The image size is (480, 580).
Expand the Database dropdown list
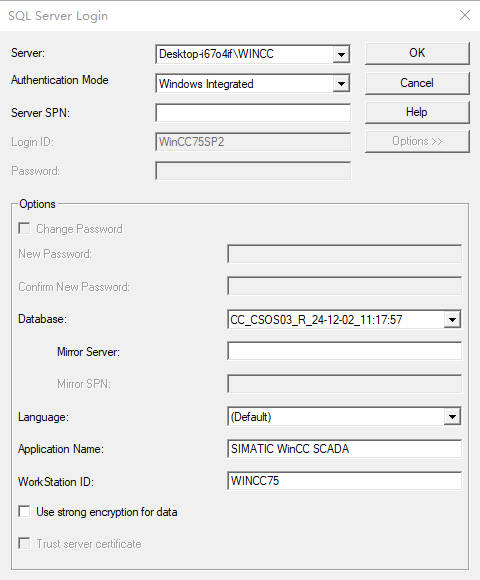click(x=452, y=320)
